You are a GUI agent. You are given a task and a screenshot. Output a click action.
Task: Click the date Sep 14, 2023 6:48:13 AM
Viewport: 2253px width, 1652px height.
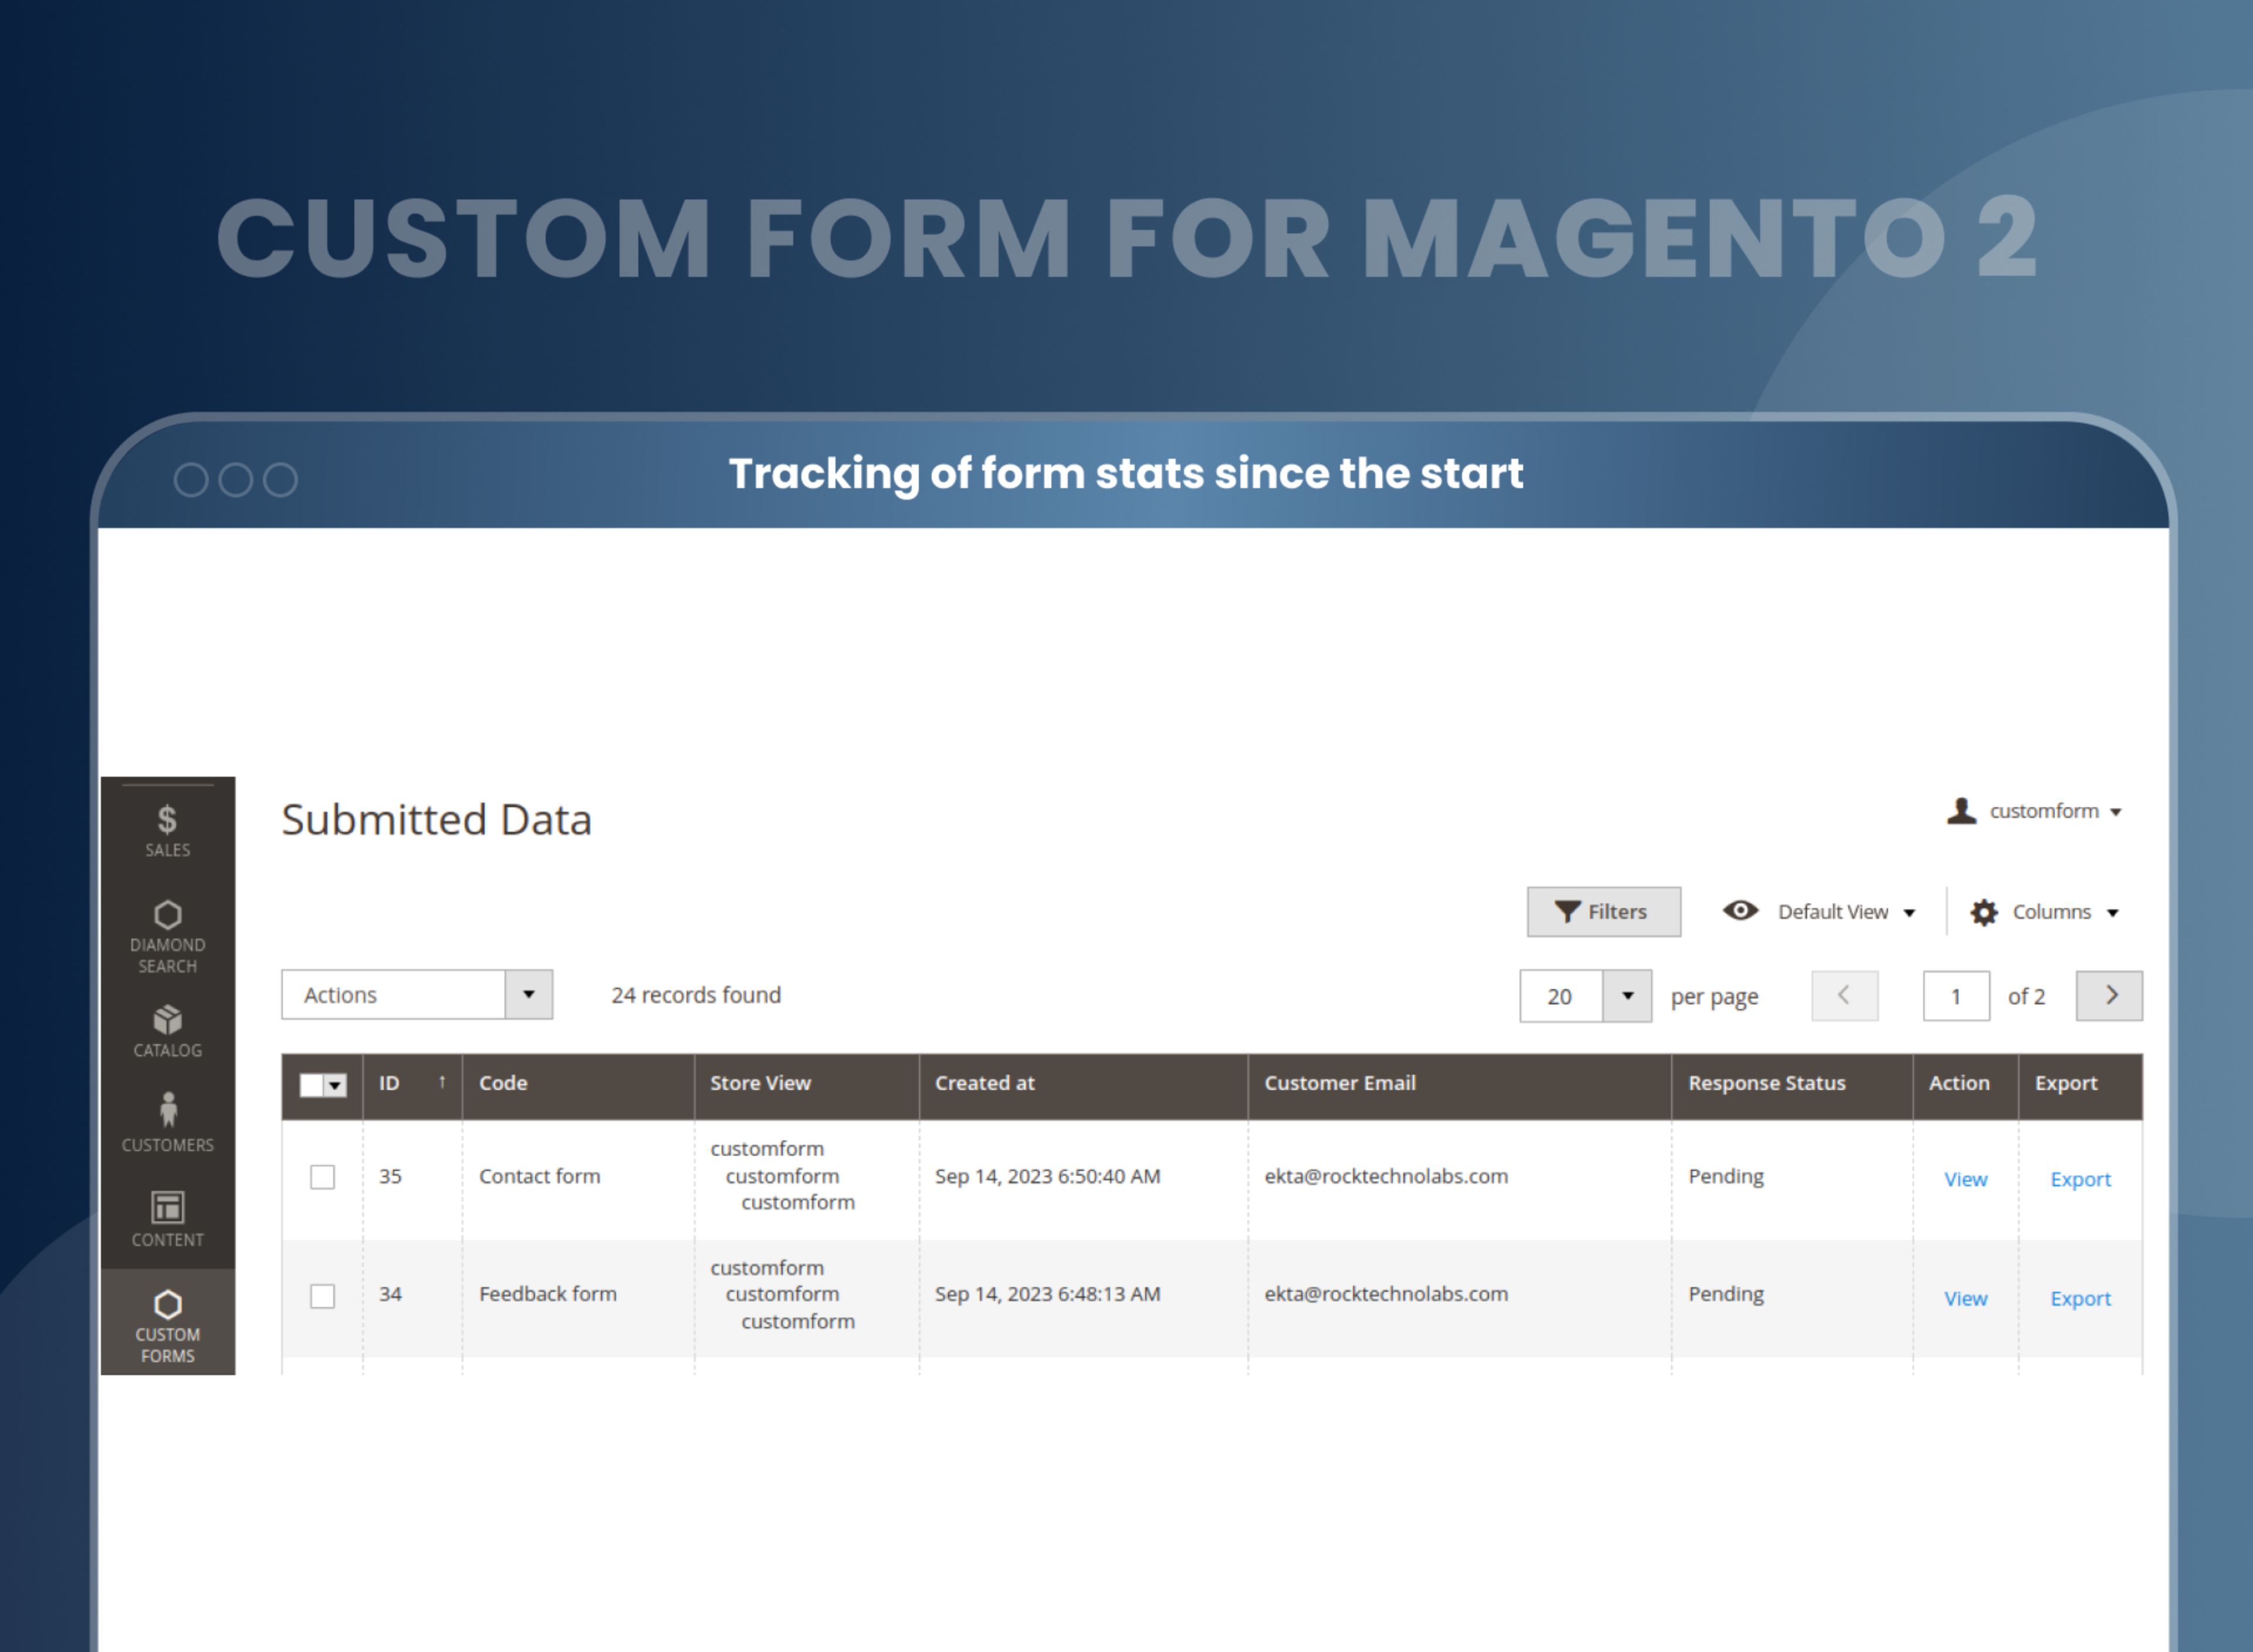(x=1047, y=1294)
